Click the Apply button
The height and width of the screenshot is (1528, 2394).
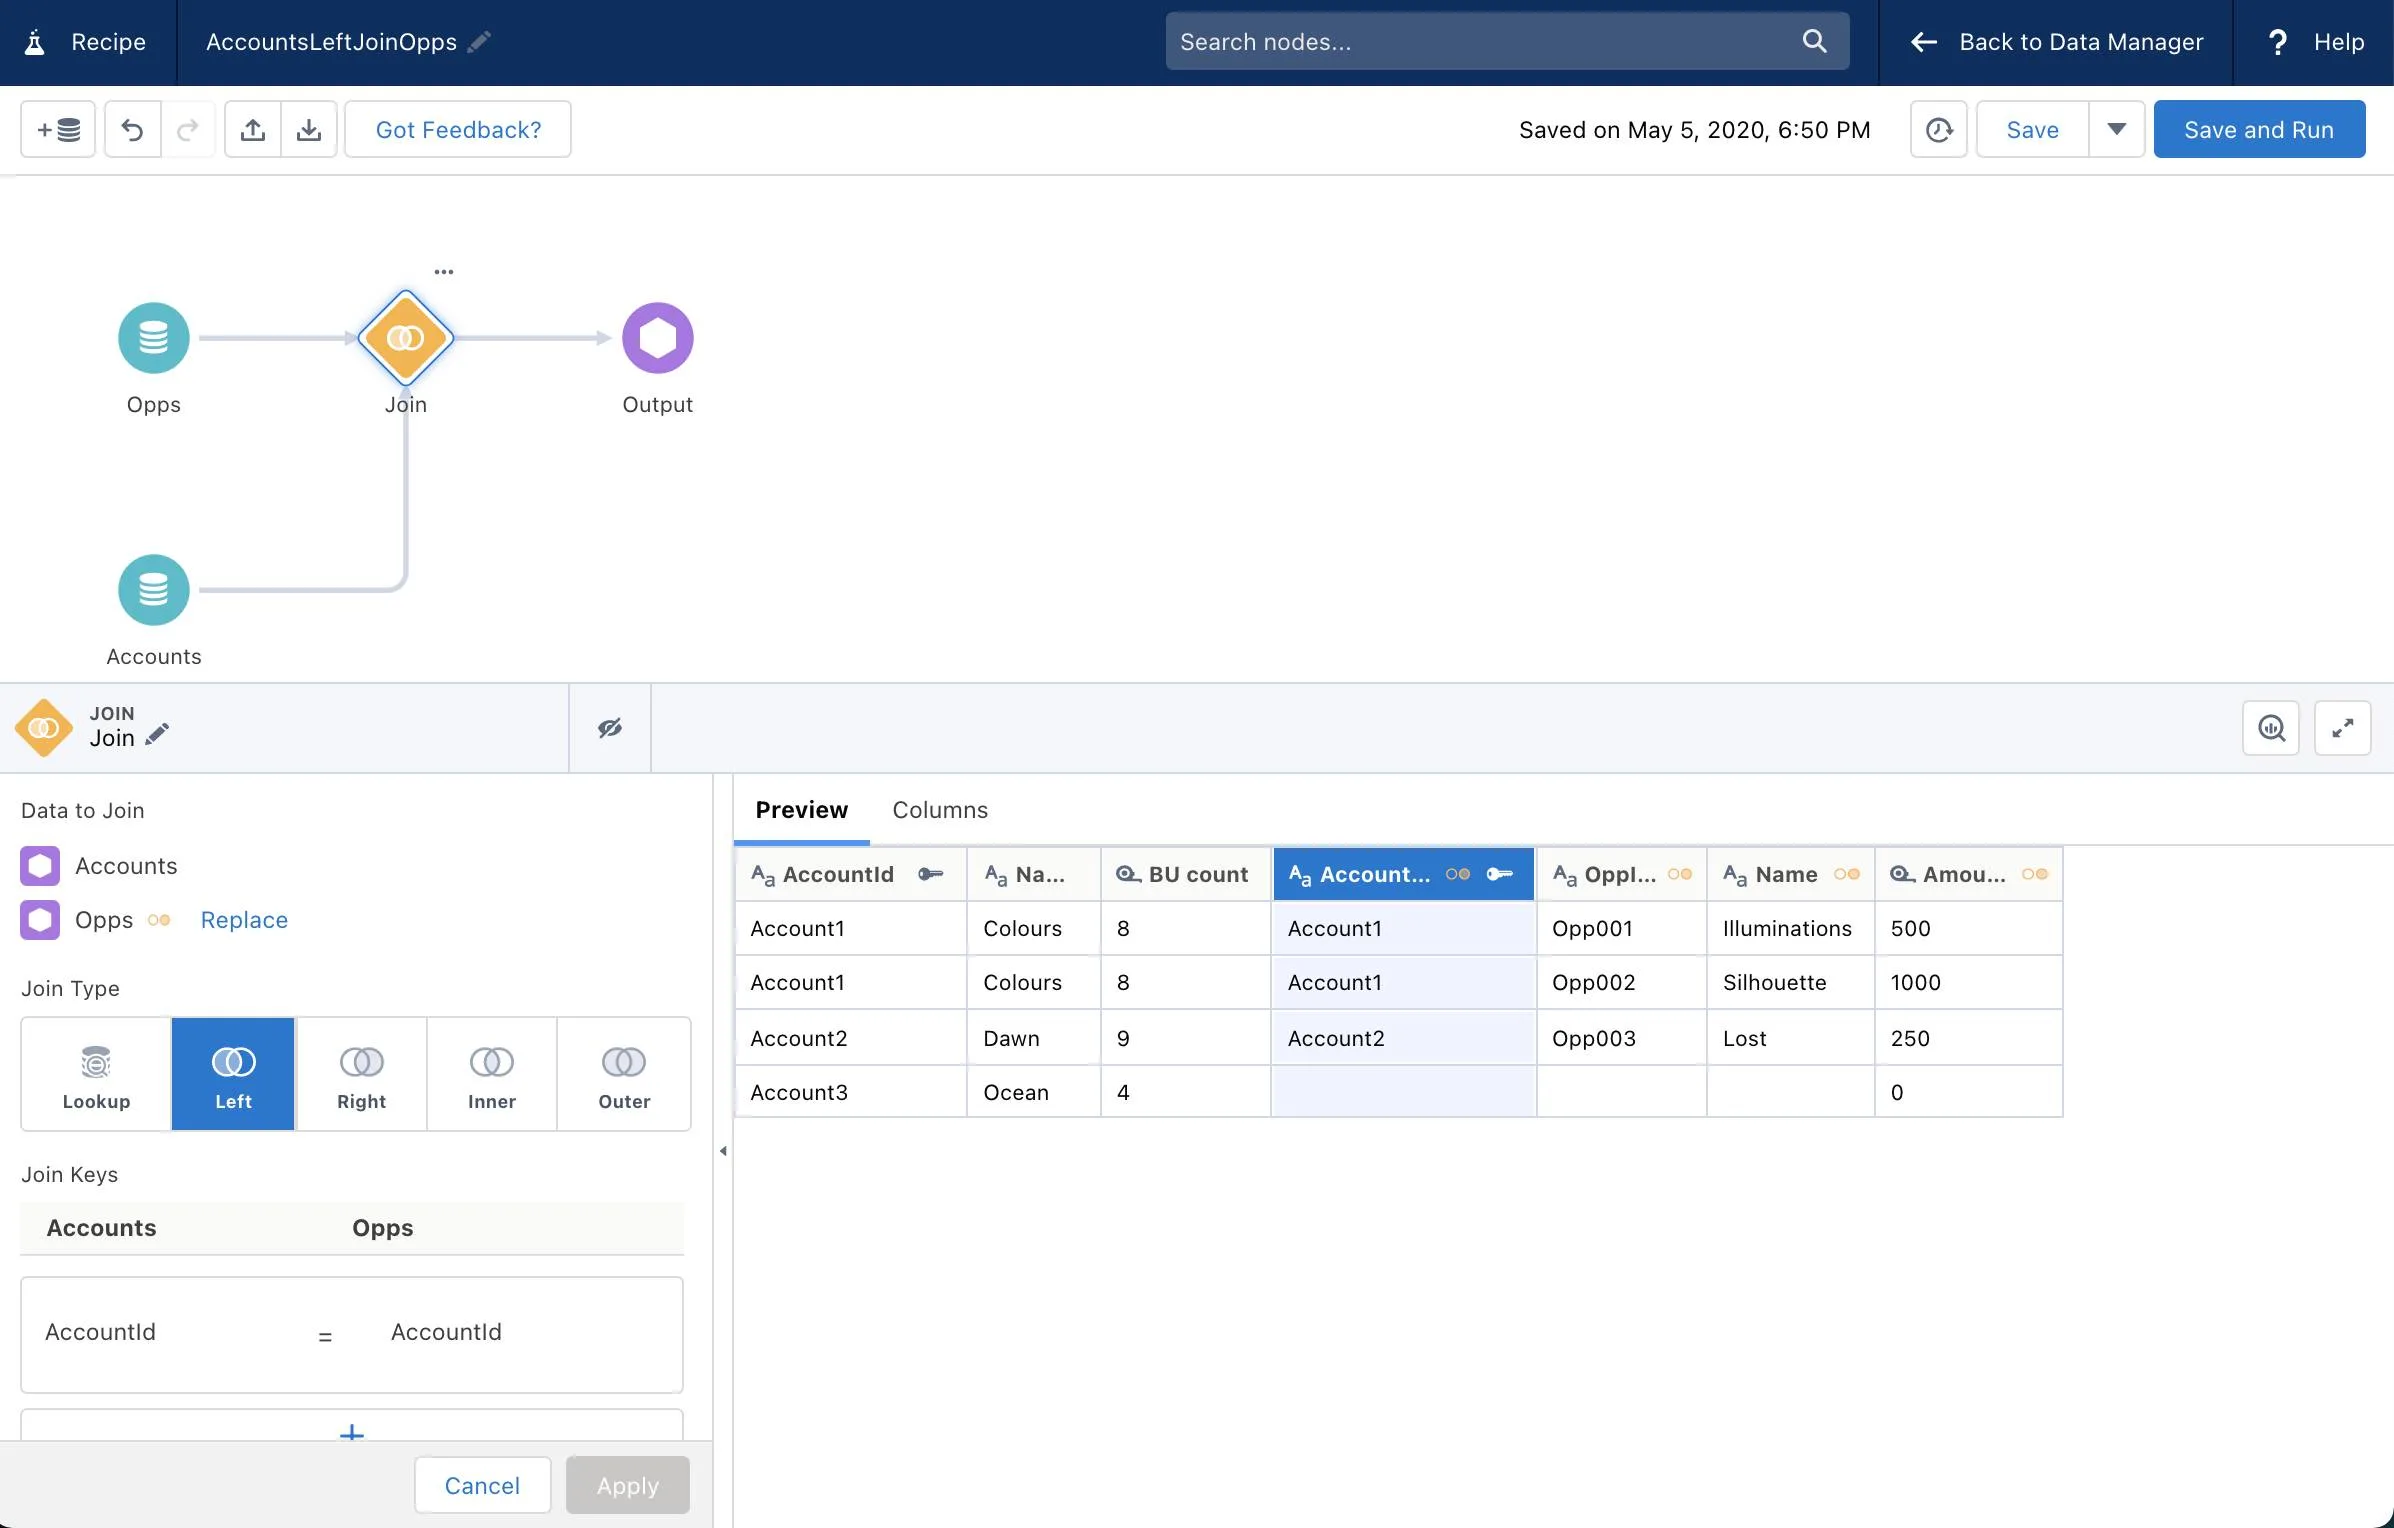pos(626,1484)
